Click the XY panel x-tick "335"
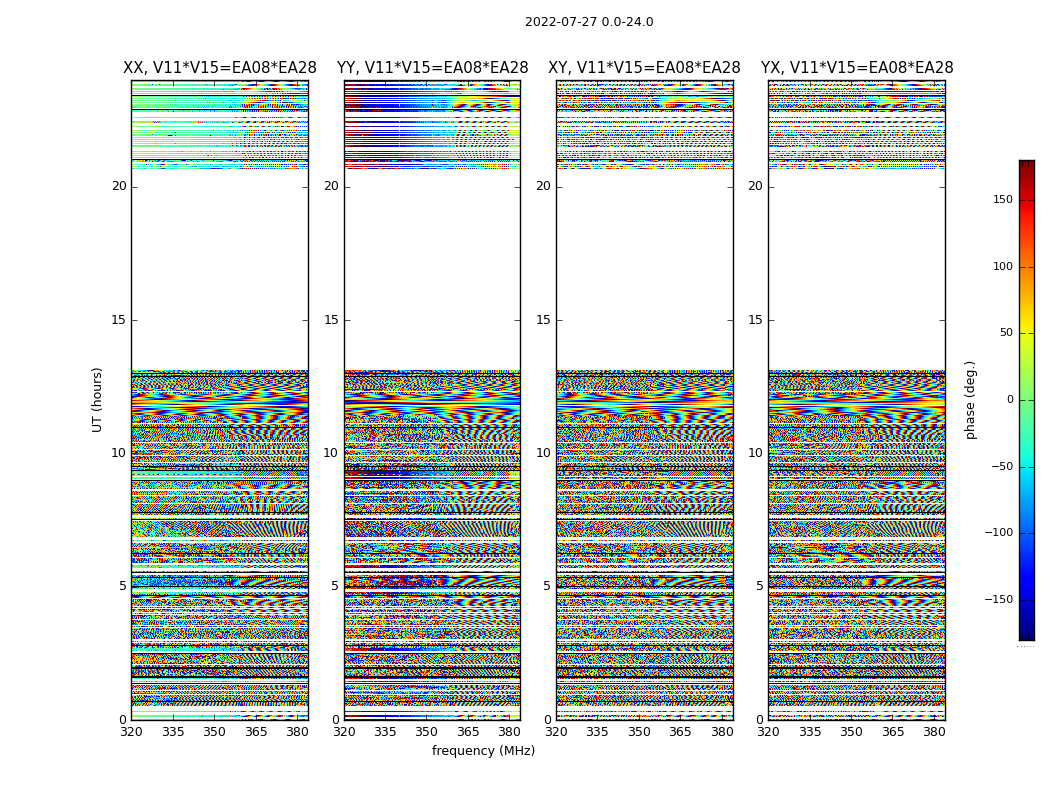 [x=597, y=732]
